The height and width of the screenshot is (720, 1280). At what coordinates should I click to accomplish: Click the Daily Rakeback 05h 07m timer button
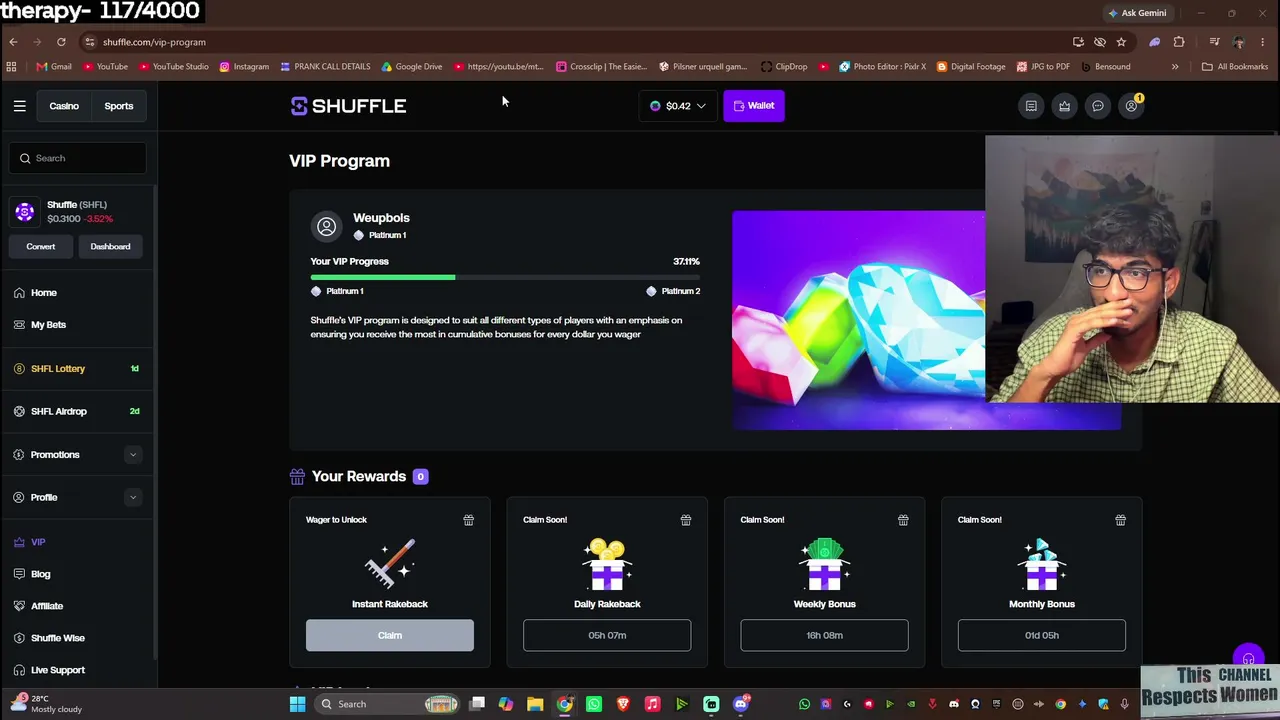coord(607,636)
